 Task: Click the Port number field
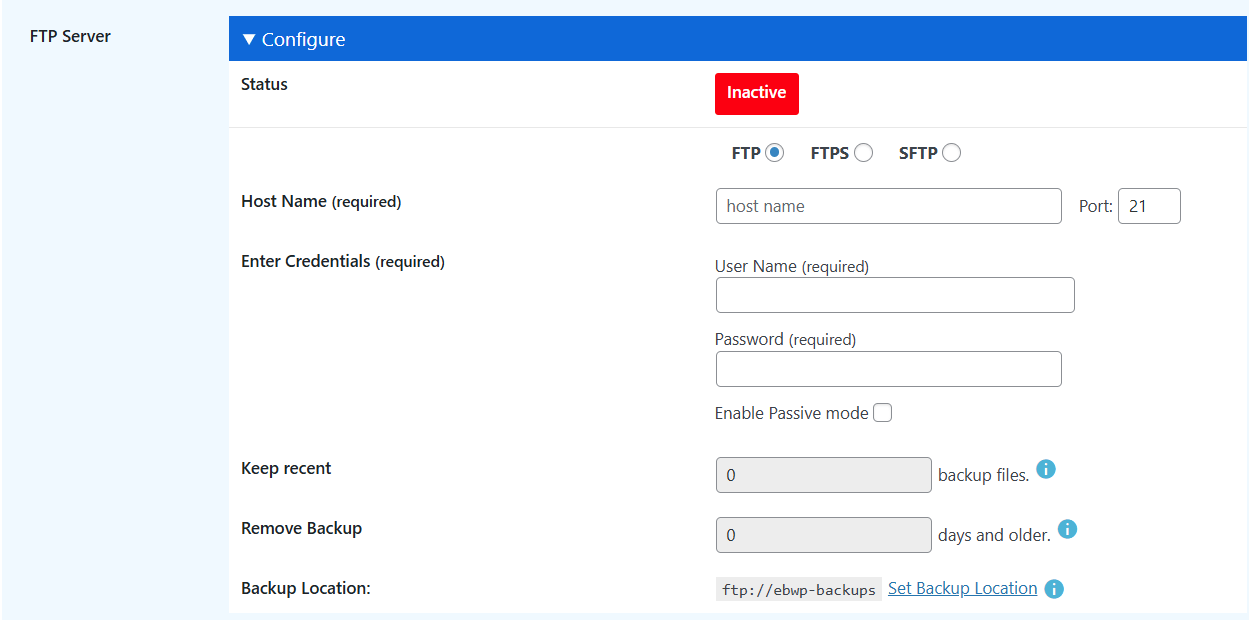pos(1149,206)
